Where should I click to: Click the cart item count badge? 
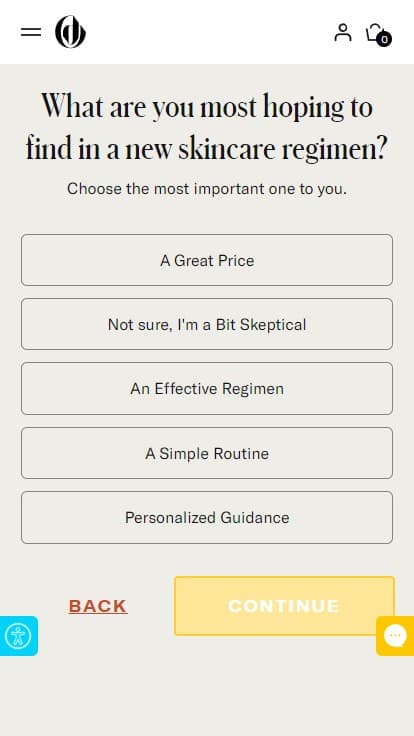(384, 39)
